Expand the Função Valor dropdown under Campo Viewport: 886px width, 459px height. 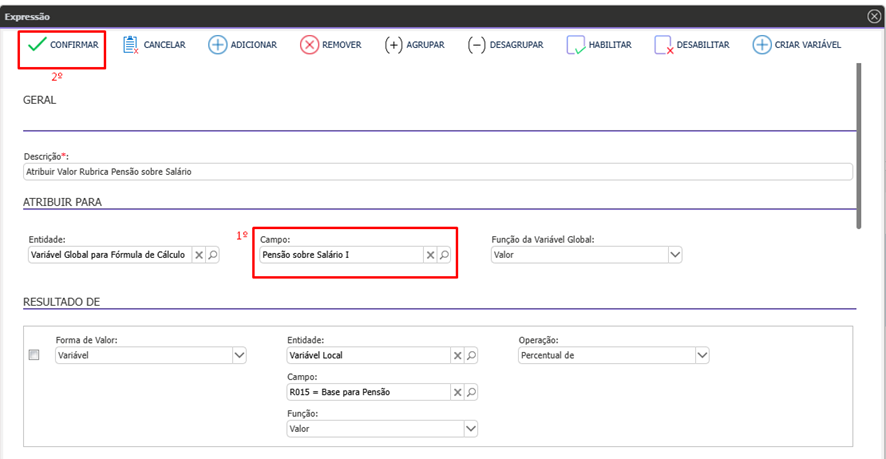471,428
